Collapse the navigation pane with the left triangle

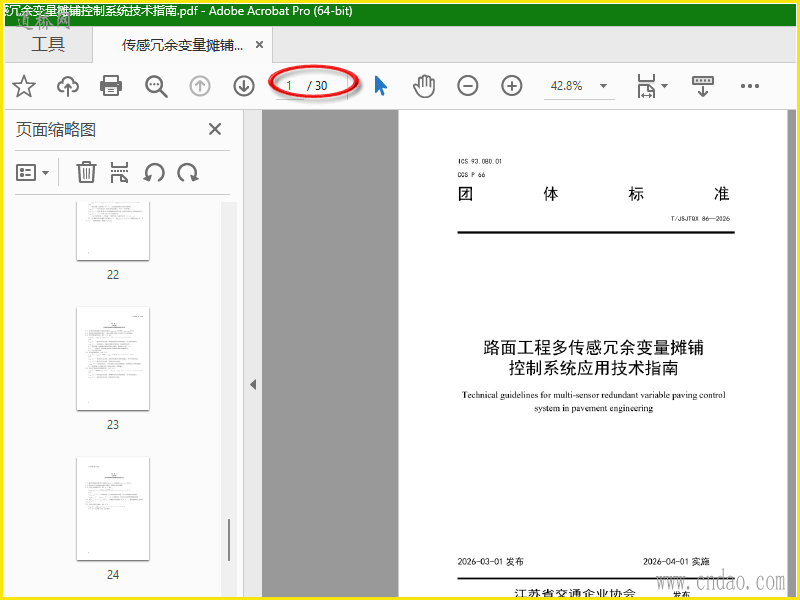(253, 384)
